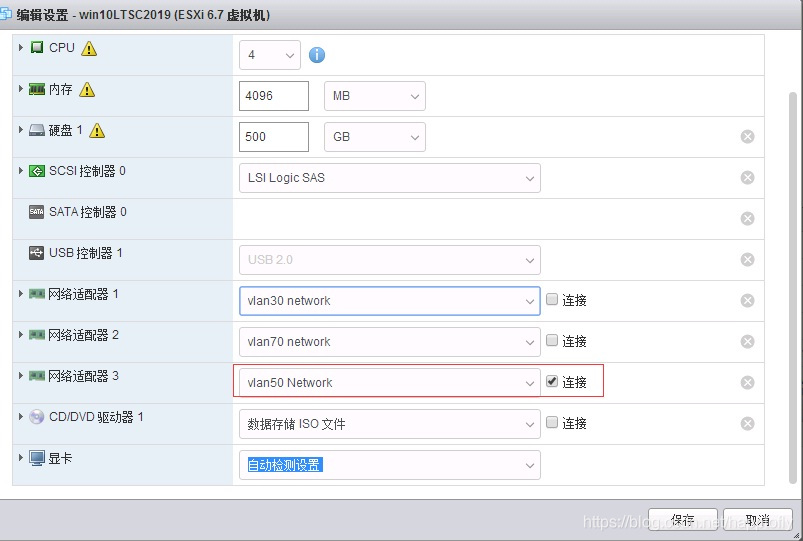Click the network adapter 2 card icon
Screen dimensions: 803x541
click(x=37, y=335)
